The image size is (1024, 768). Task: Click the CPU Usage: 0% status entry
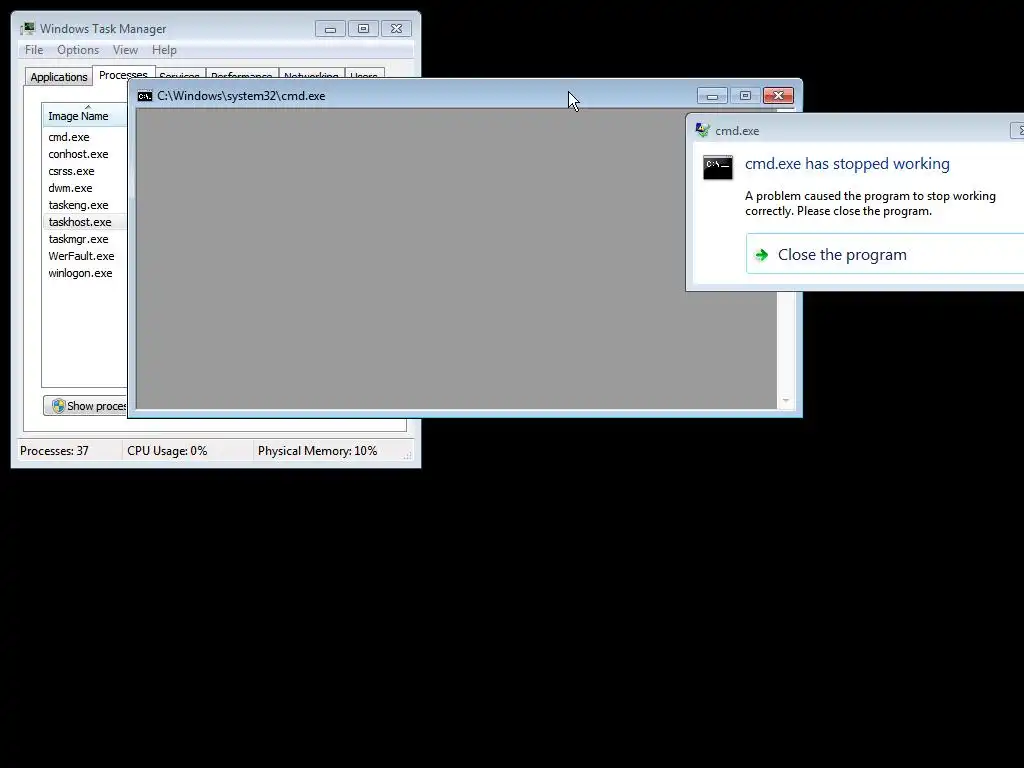167,451
